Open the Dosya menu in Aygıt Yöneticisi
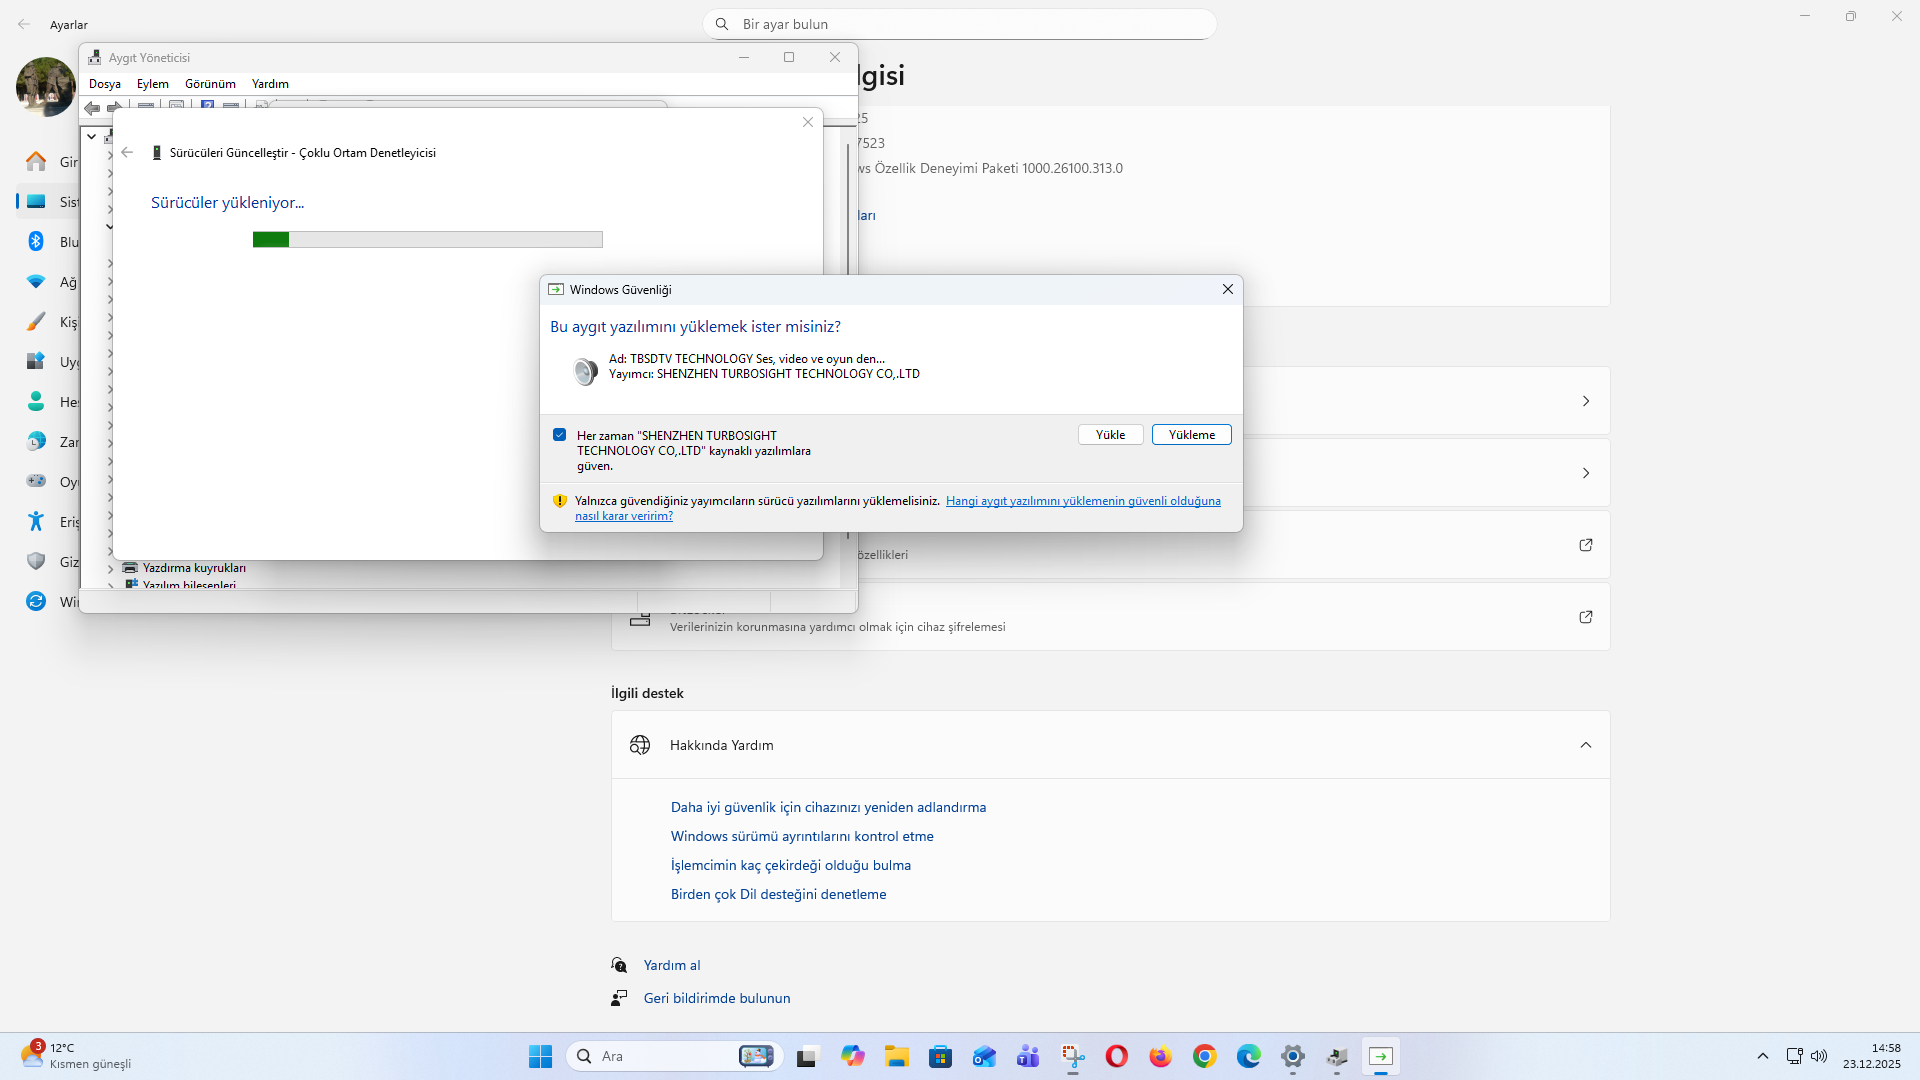Viewport: 1920px width, 1080px height. (105, 84)
